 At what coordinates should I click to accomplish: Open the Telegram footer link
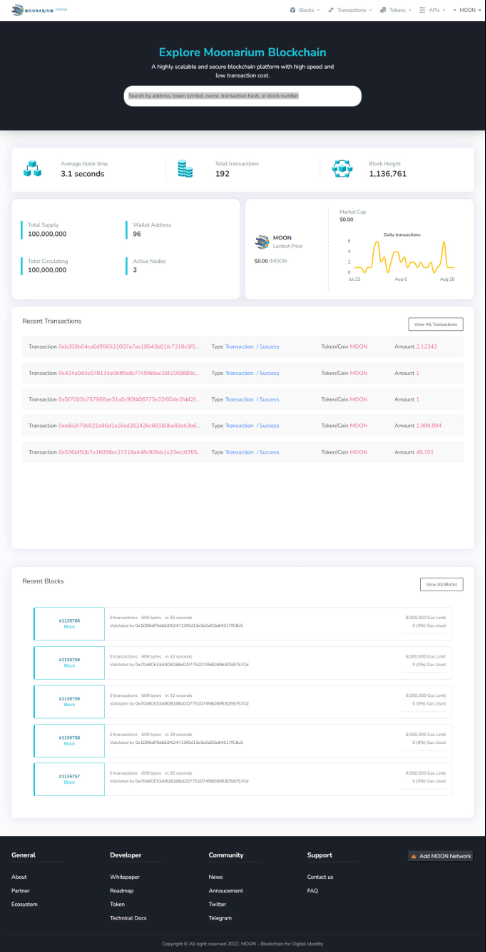(220, 918)
